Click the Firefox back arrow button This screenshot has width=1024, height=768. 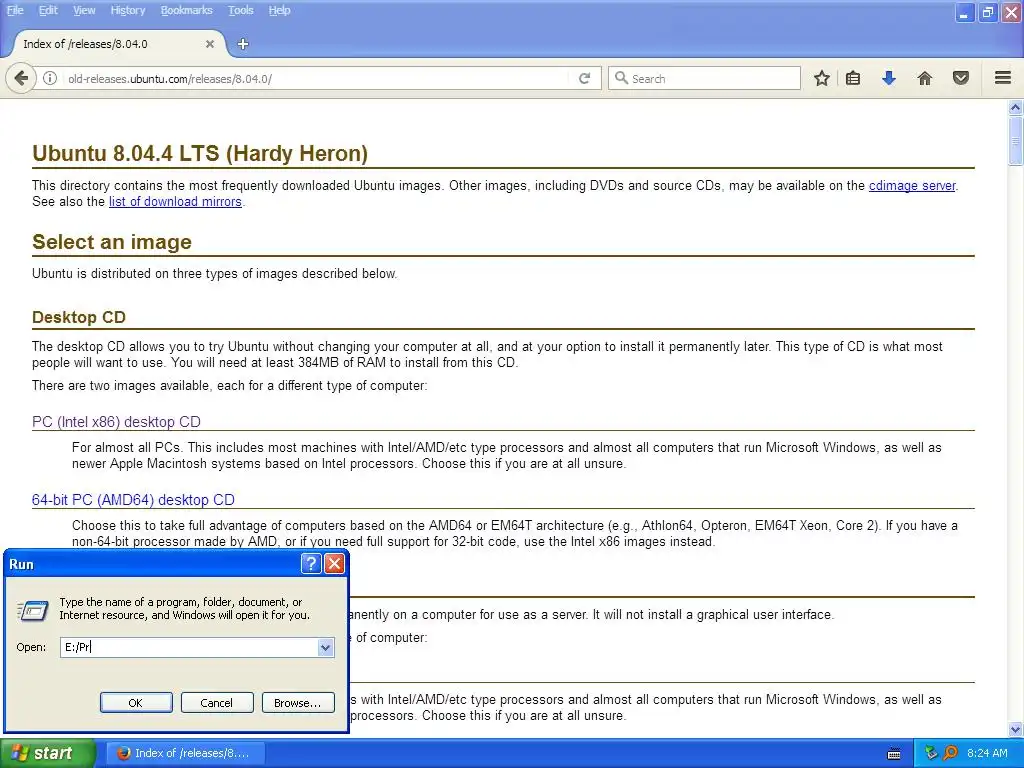point(21,78)
